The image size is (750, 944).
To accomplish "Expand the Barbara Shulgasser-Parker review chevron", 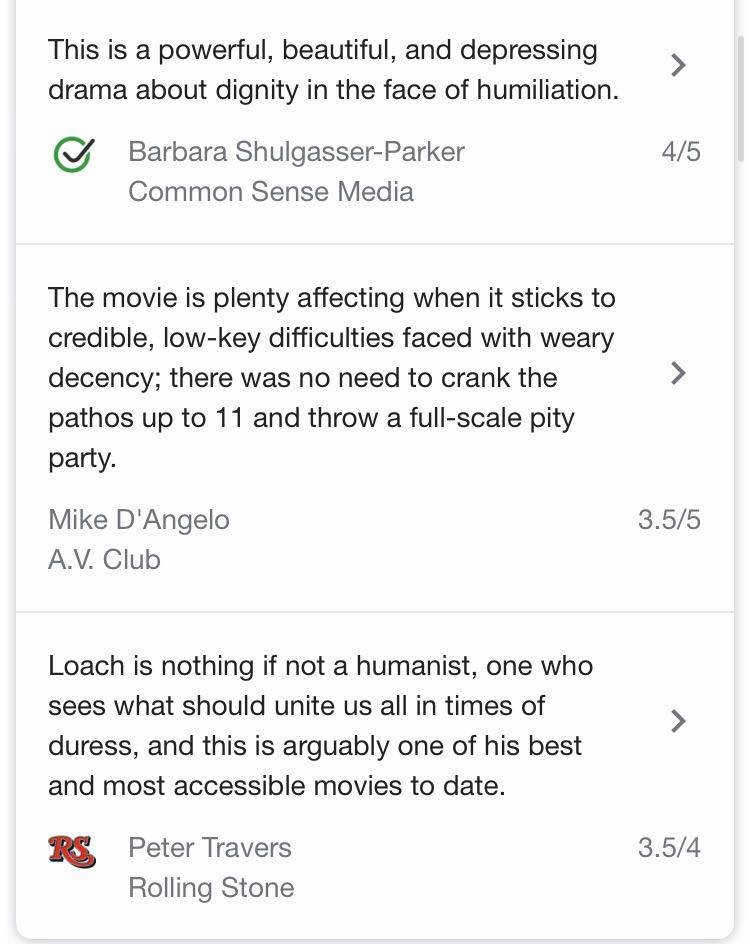I will [x=678, y=65].
